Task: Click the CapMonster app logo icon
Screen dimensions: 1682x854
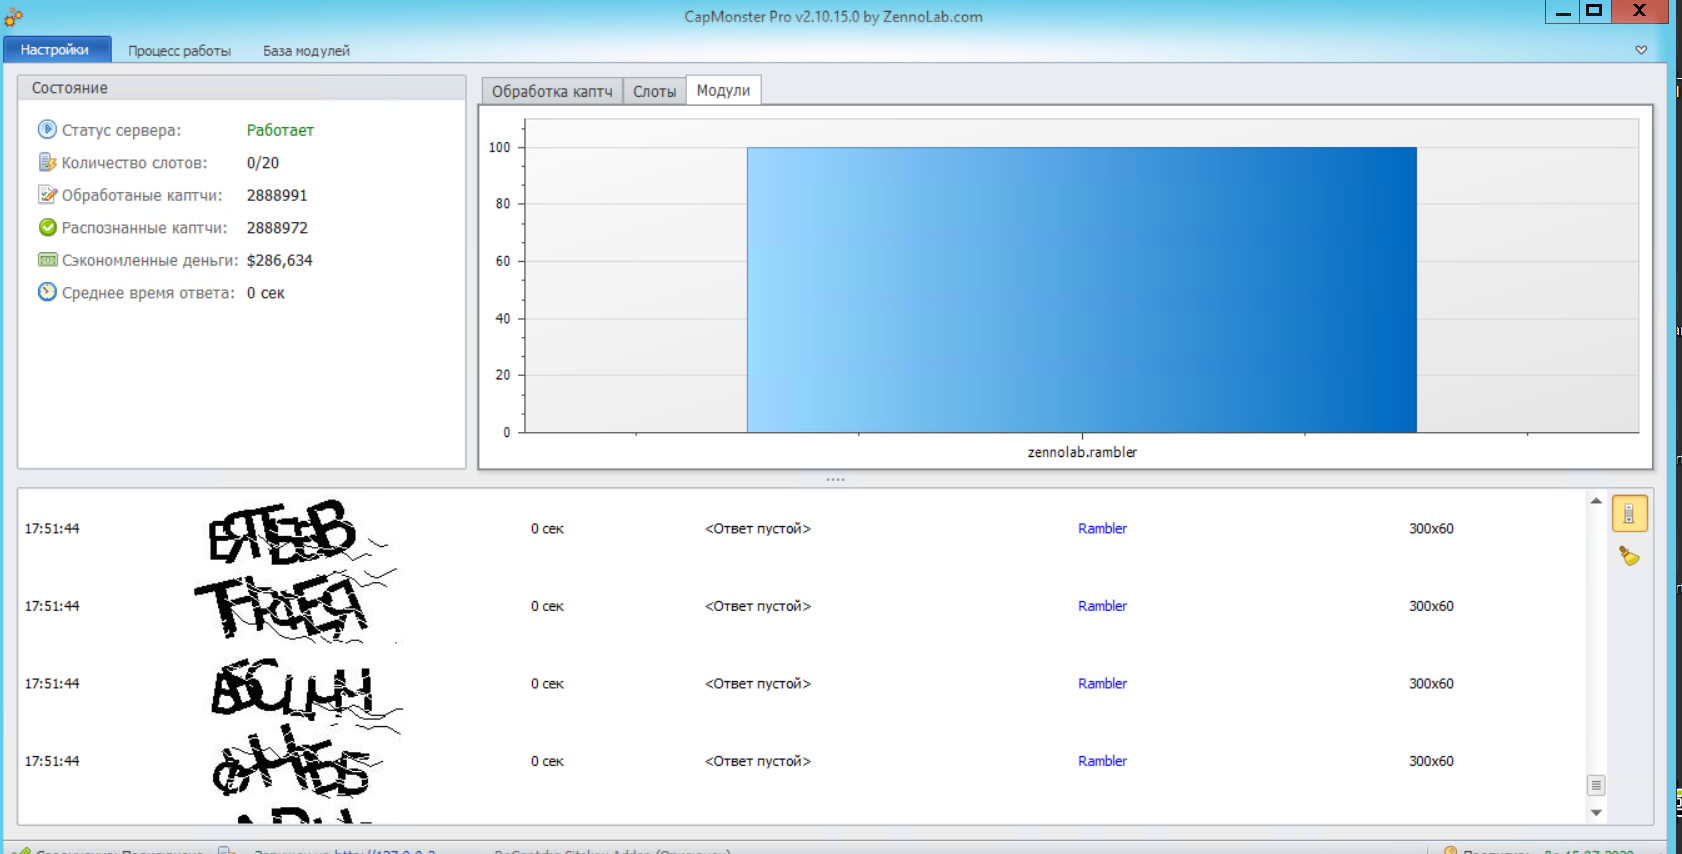Action: tap(13, 16)
